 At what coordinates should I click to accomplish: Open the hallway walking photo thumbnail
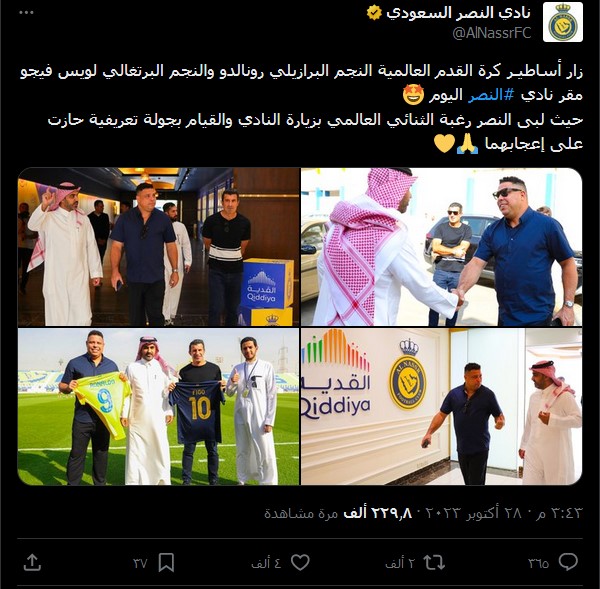click(x=158, y=247)
